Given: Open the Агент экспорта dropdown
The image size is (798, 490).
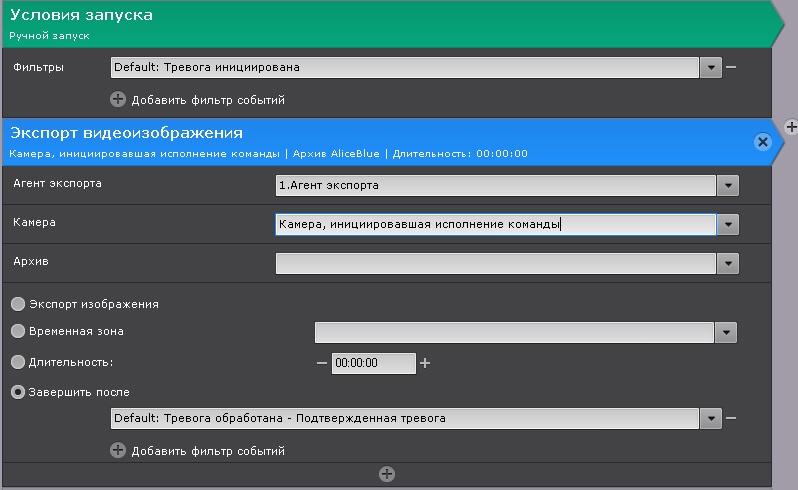Looking at the screenshot, I should click(x=728, y=185).
